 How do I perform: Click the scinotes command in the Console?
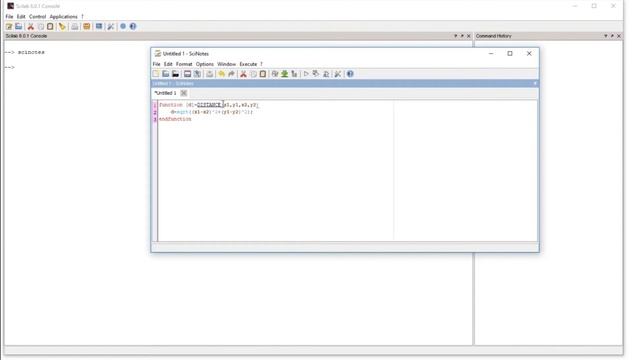click(31, 52)
